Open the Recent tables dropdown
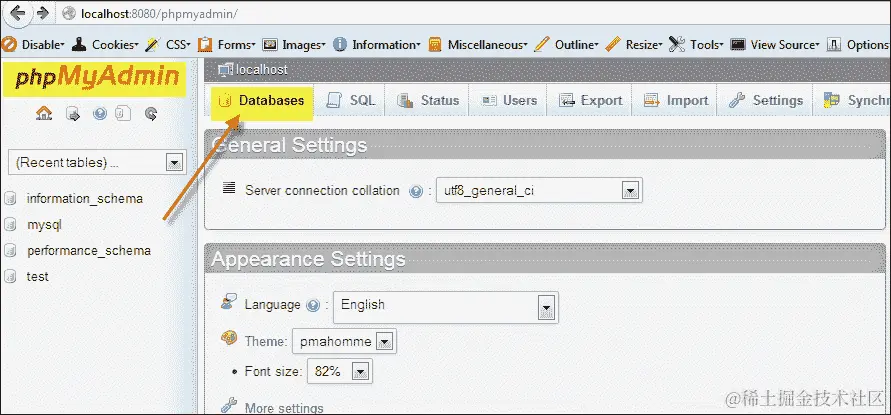Image resolution: width=891 pixels, height=415 pixels. coord(97,163)
